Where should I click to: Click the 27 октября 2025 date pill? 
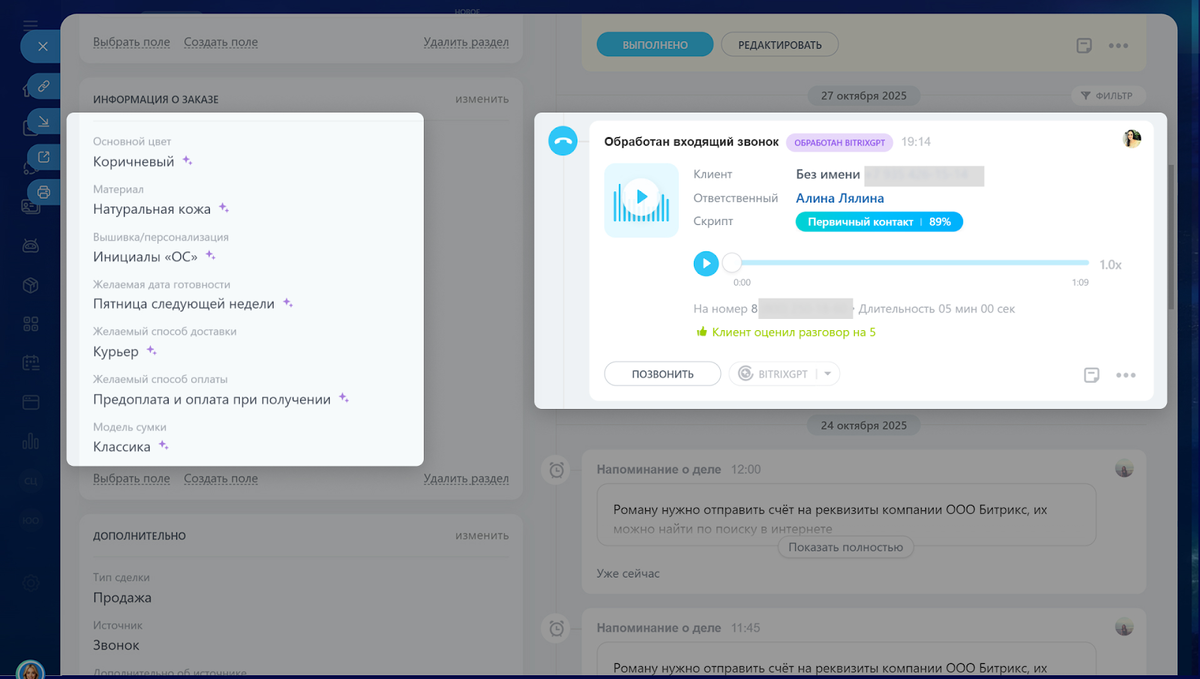tap(864, 96)
